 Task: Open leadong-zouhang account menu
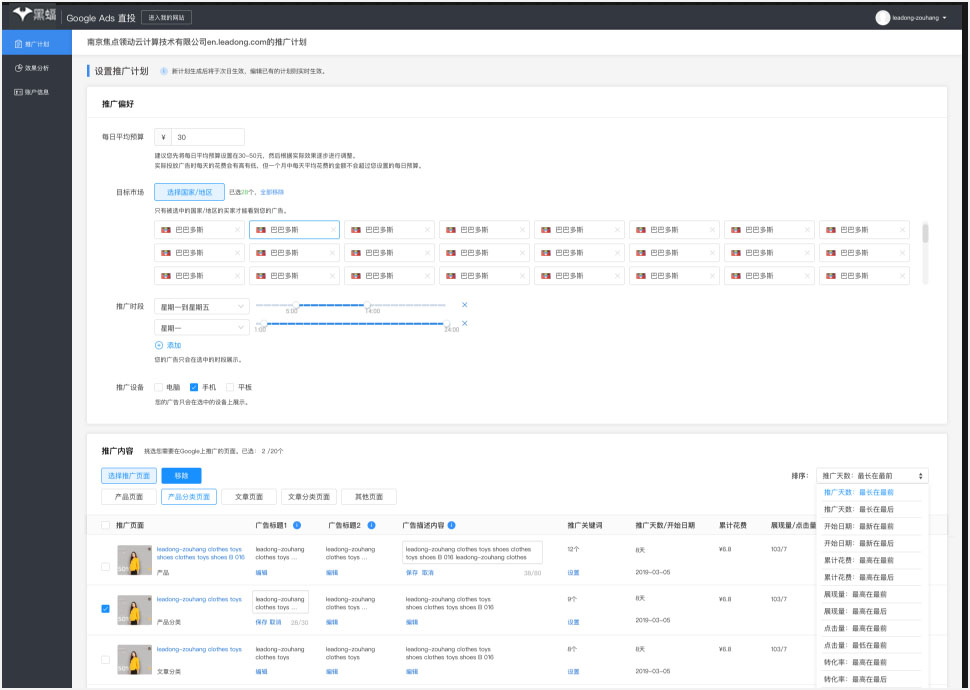910,17
